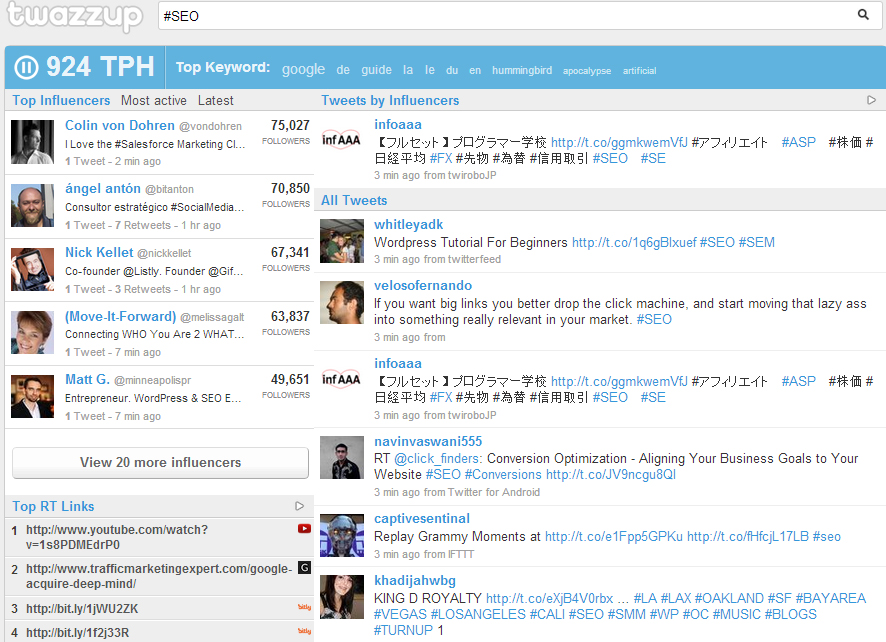The height and width of the screenshot is (642, 886).
Task: Open the t.co/eXjB4V0rbx link
Action: click(x=549, y=598)
